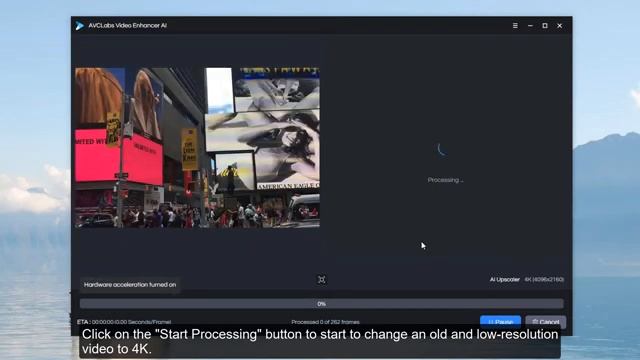The height and width of the screenshot is (360, 640).
Task: Click the Processed 0 of 262 frames text
Action: coord(325,322)
